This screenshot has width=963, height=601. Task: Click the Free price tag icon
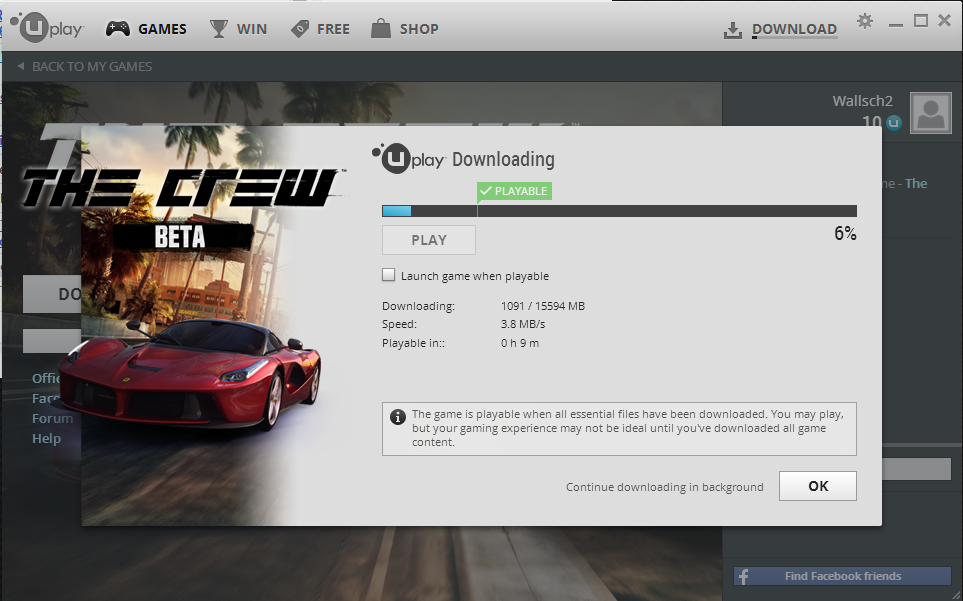299,28
